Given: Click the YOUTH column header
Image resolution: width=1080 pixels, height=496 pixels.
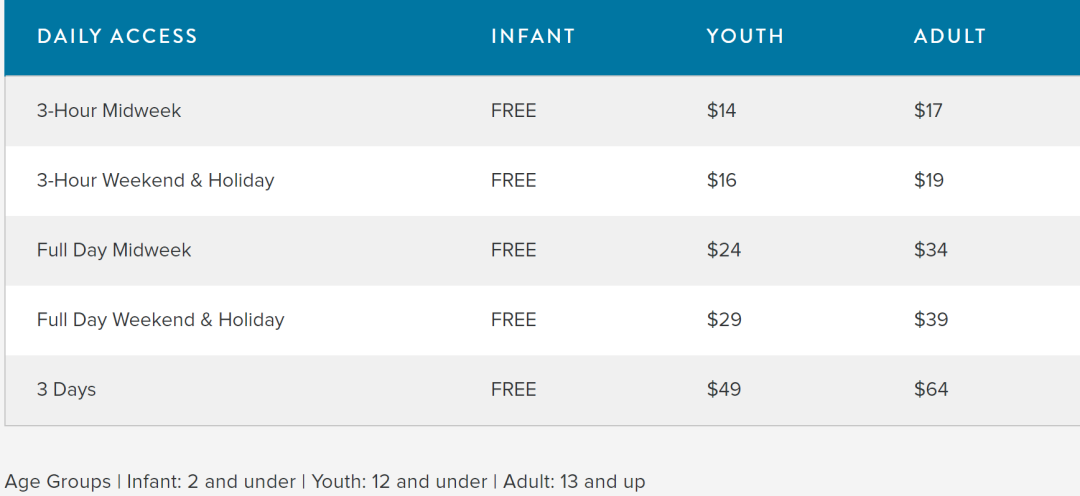Looking at the screenshot, I should (745, 37).
